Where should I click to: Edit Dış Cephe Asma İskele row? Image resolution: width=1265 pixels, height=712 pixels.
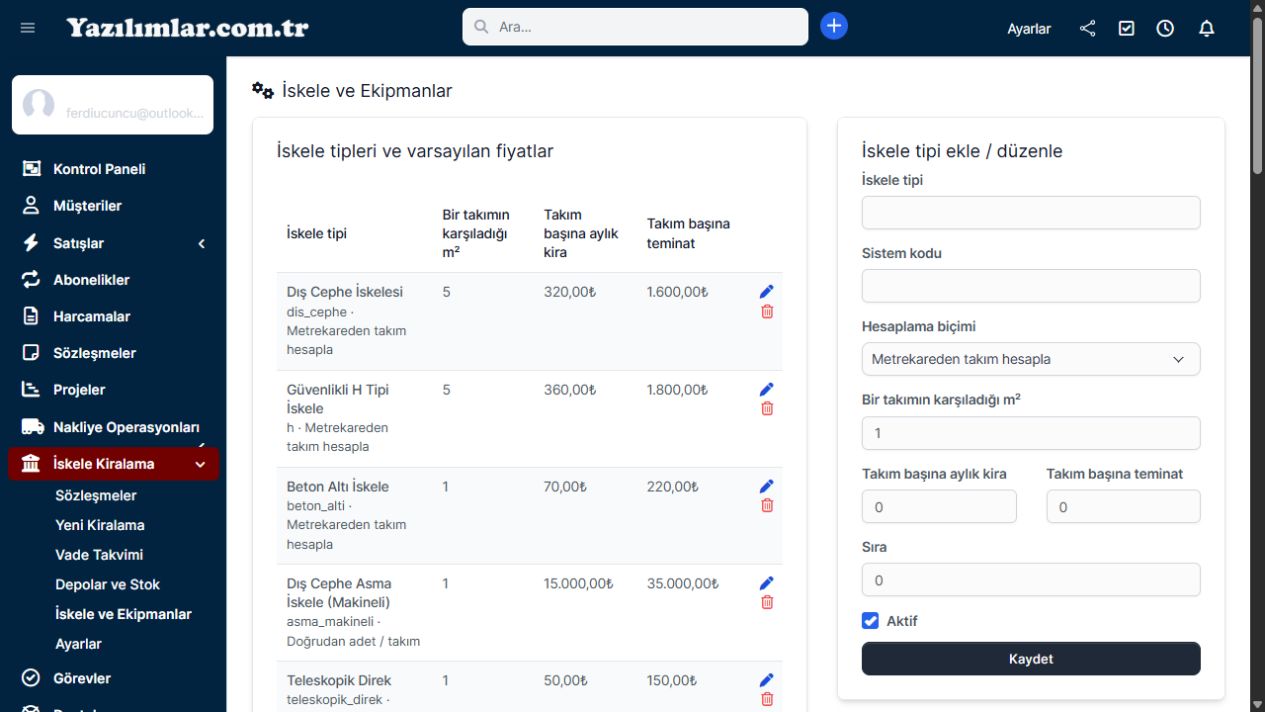point(767,583)
